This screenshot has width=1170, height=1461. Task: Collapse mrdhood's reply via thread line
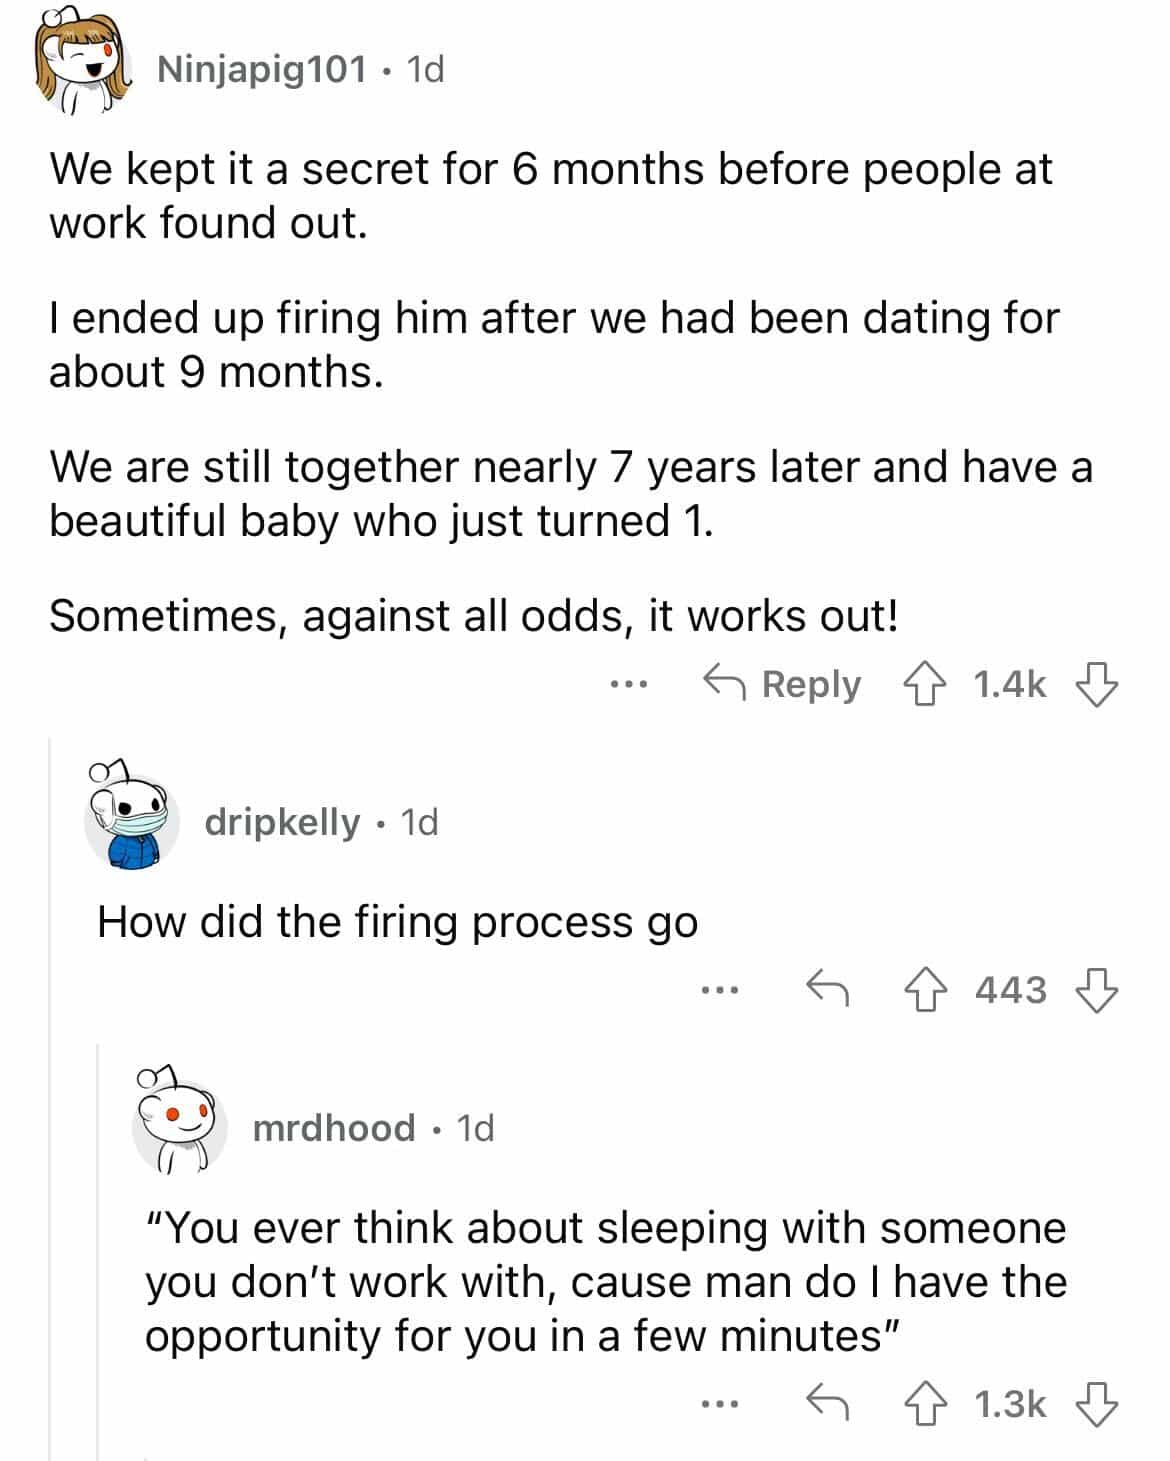pyautogui.click(x=98, y=1250)
